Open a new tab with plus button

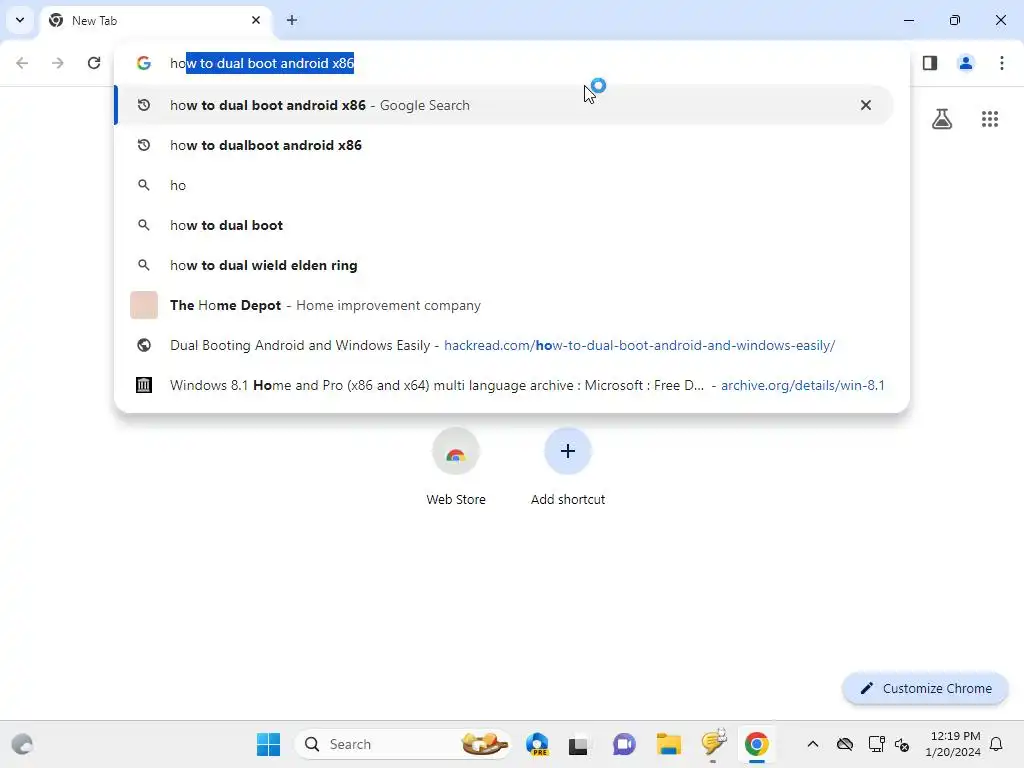[292, 20]
